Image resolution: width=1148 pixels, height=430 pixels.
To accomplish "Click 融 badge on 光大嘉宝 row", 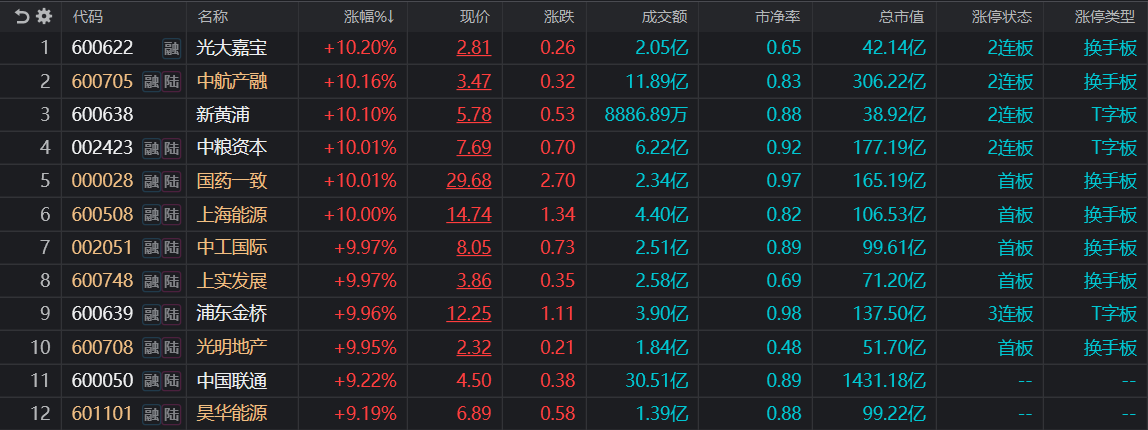I will point(171,47).
